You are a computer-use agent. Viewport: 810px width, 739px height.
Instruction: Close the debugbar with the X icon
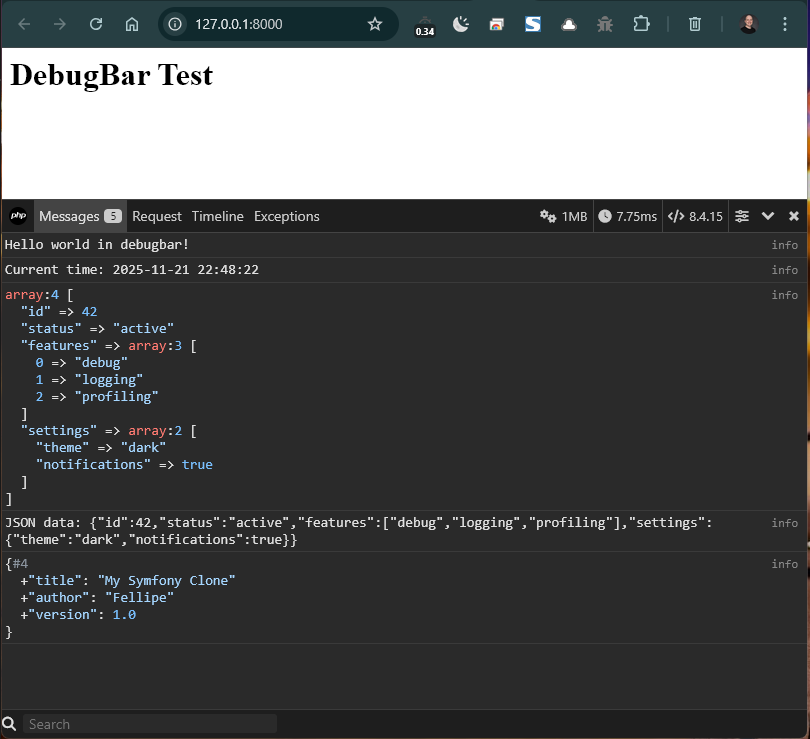[794, 216]
